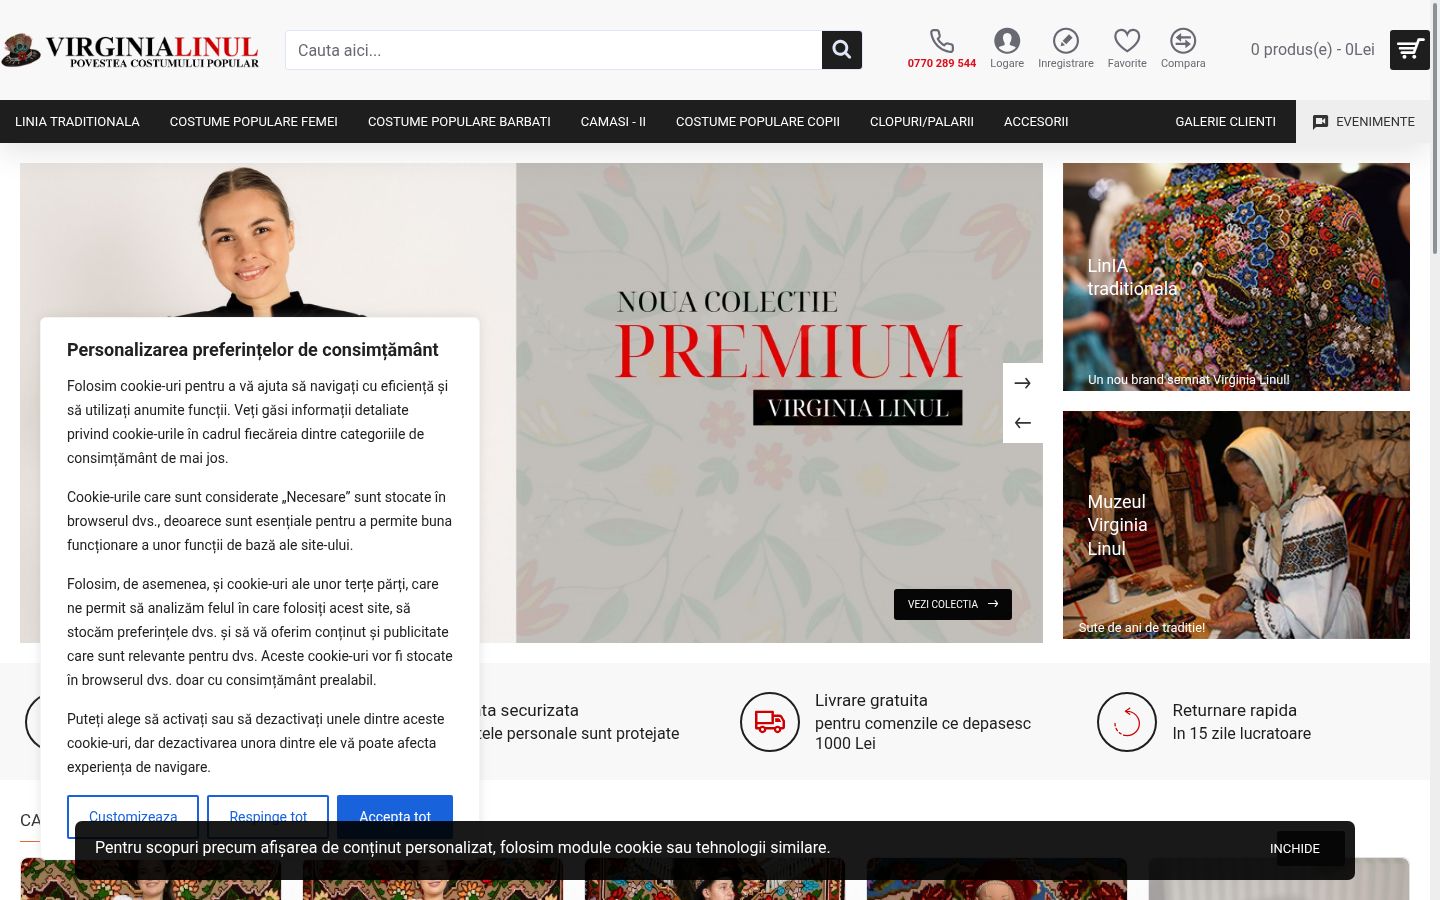
Task: Click Respinge tot cookie button
Action: (268, 816)
